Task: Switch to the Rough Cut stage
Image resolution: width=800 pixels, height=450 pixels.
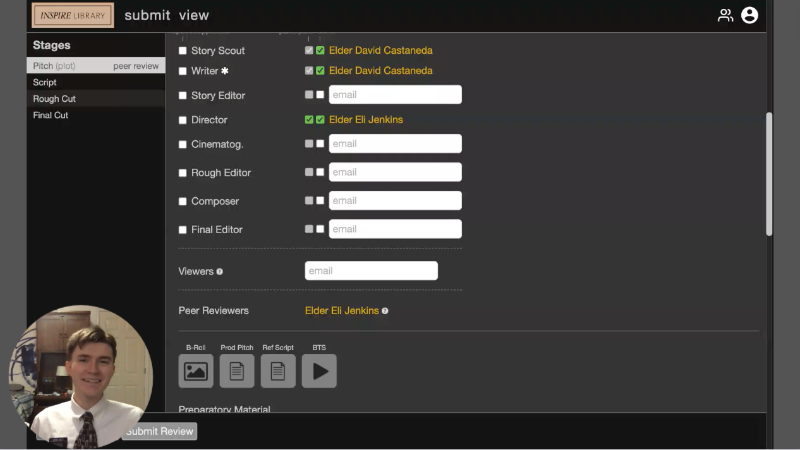Action: coord(54,99)
